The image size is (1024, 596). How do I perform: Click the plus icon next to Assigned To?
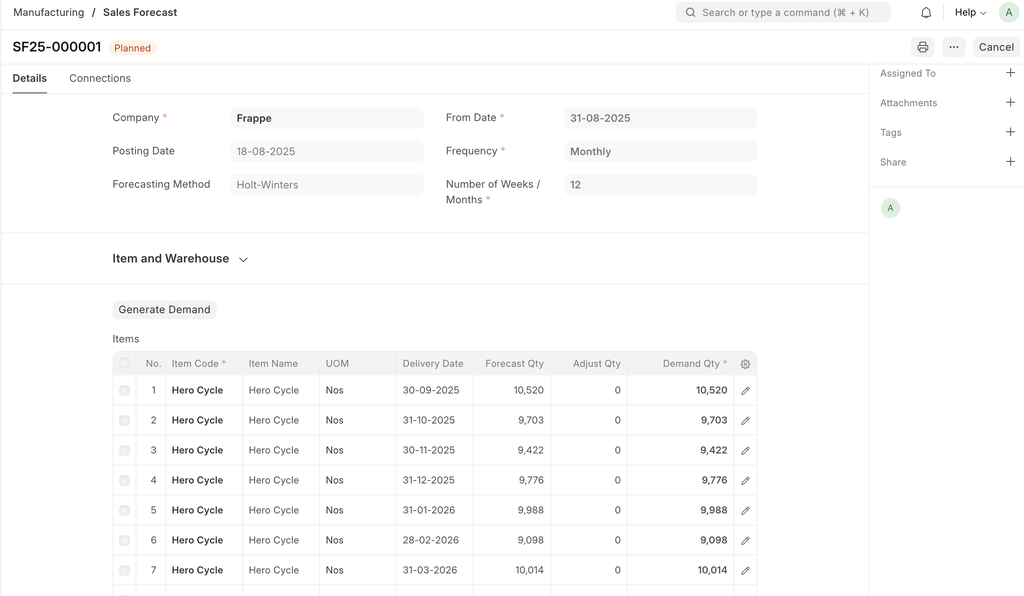pyautogui.click(x=1010, y=73)
